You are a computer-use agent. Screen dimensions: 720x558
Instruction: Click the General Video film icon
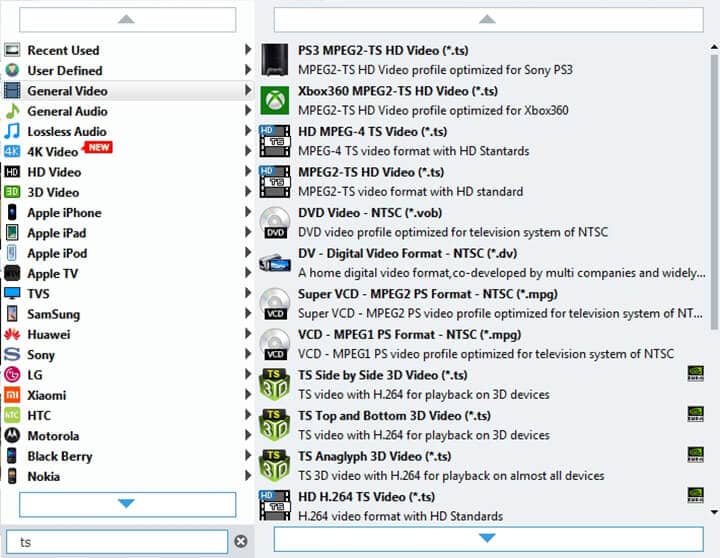click(12, 90)
